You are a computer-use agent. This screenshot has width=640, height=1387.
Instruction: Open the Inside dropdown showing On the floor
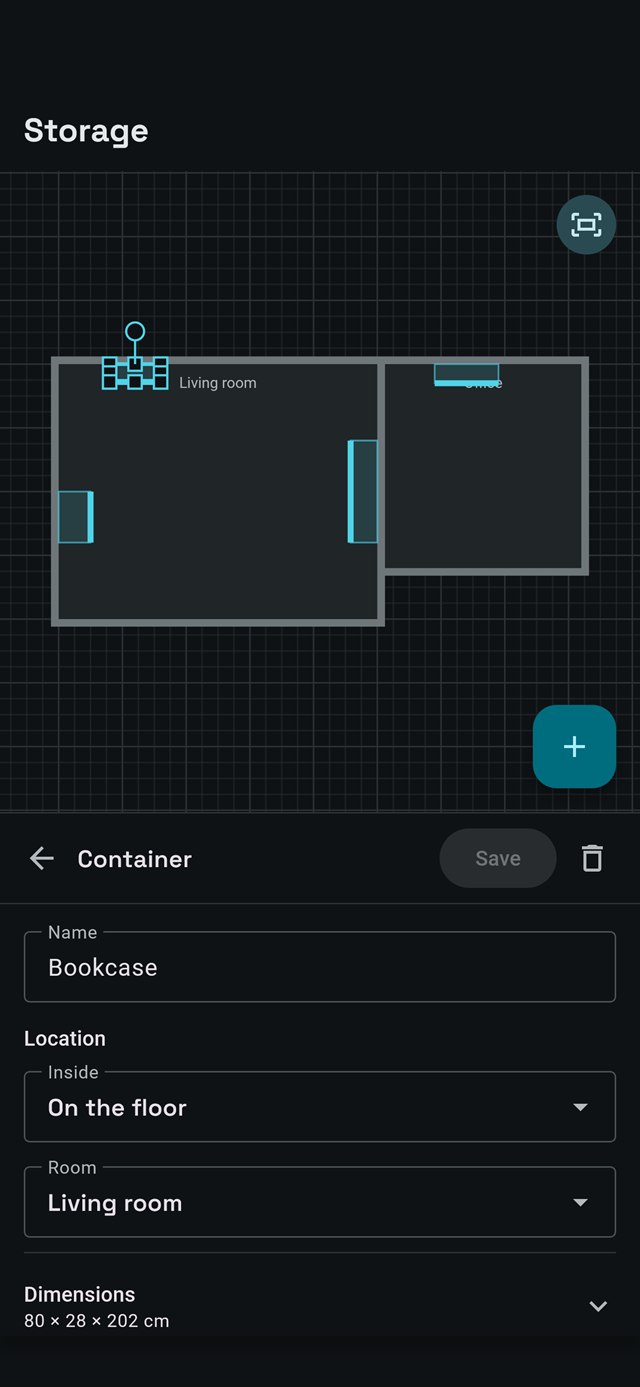pos(320,1107)
